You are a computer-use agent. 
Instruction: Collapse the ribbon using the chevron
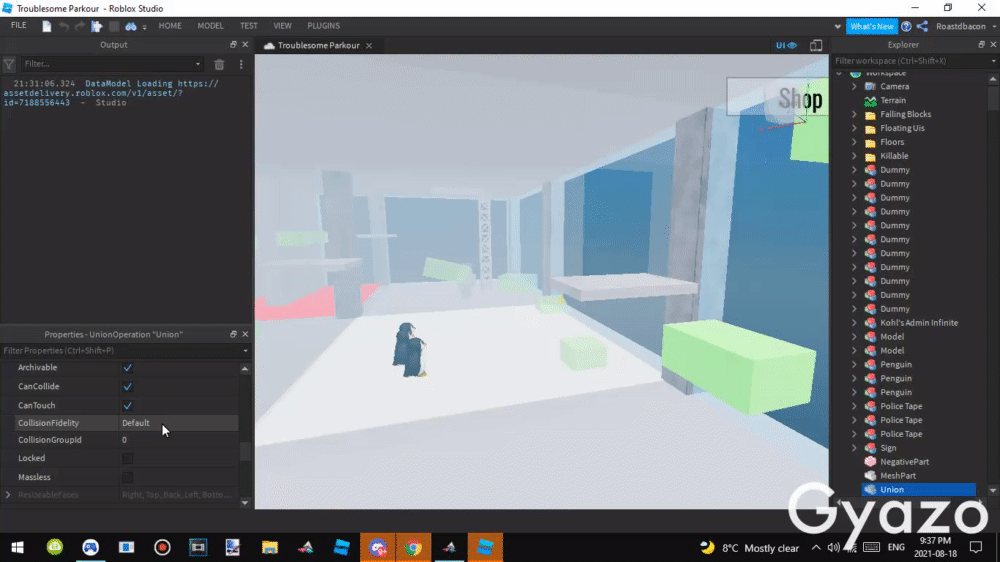(x=837, y=27)
